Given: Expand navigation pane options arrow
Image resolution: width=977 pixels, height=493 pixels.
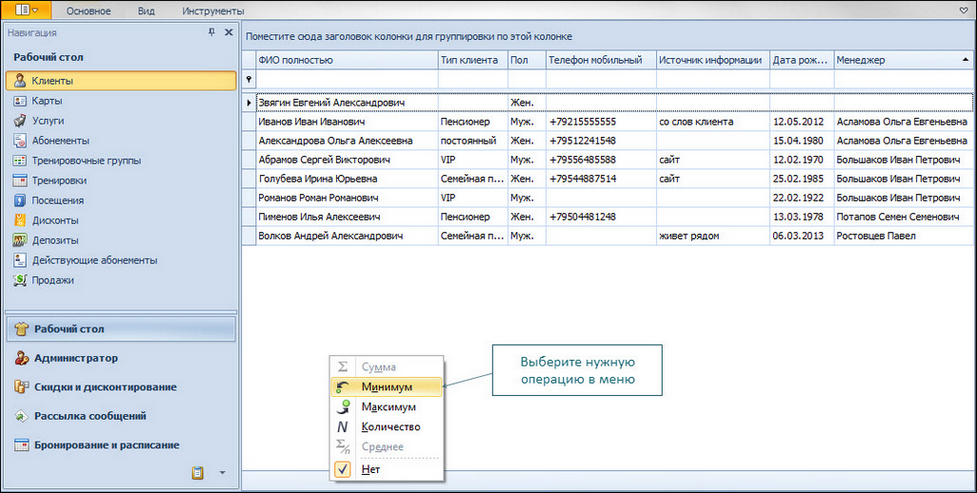Looking at the screenshot, I should point(222,473).
